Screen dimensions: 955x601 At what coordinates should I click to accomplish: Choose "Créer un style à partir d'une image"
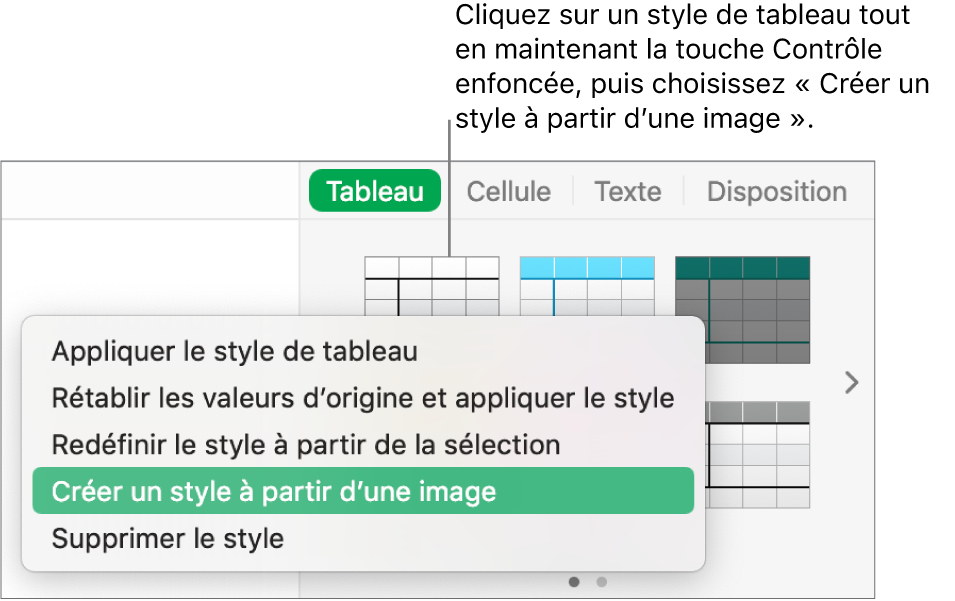(x=273, y=491)
